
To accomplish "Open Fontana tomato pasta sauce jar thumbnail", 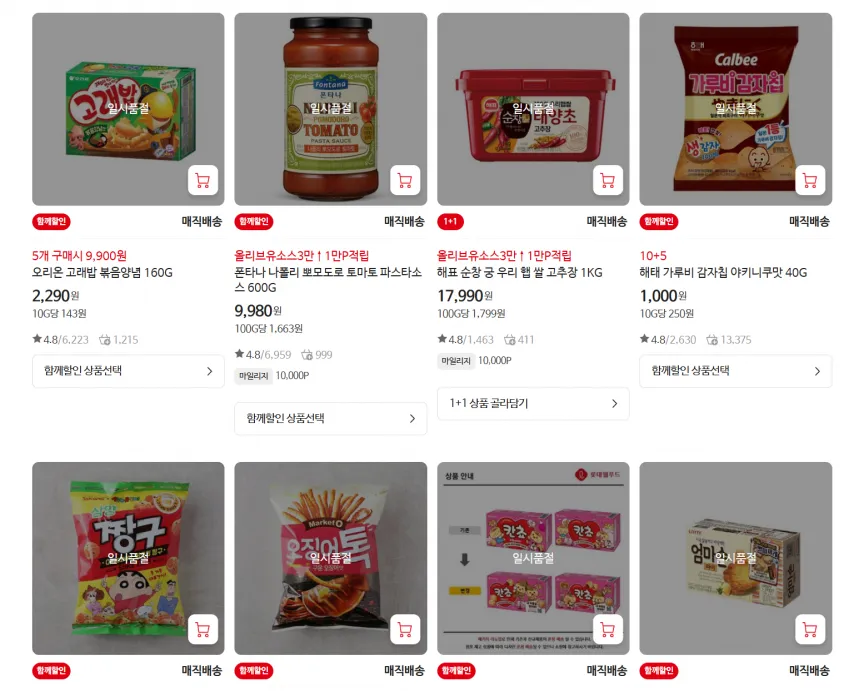I will point(330,109).
